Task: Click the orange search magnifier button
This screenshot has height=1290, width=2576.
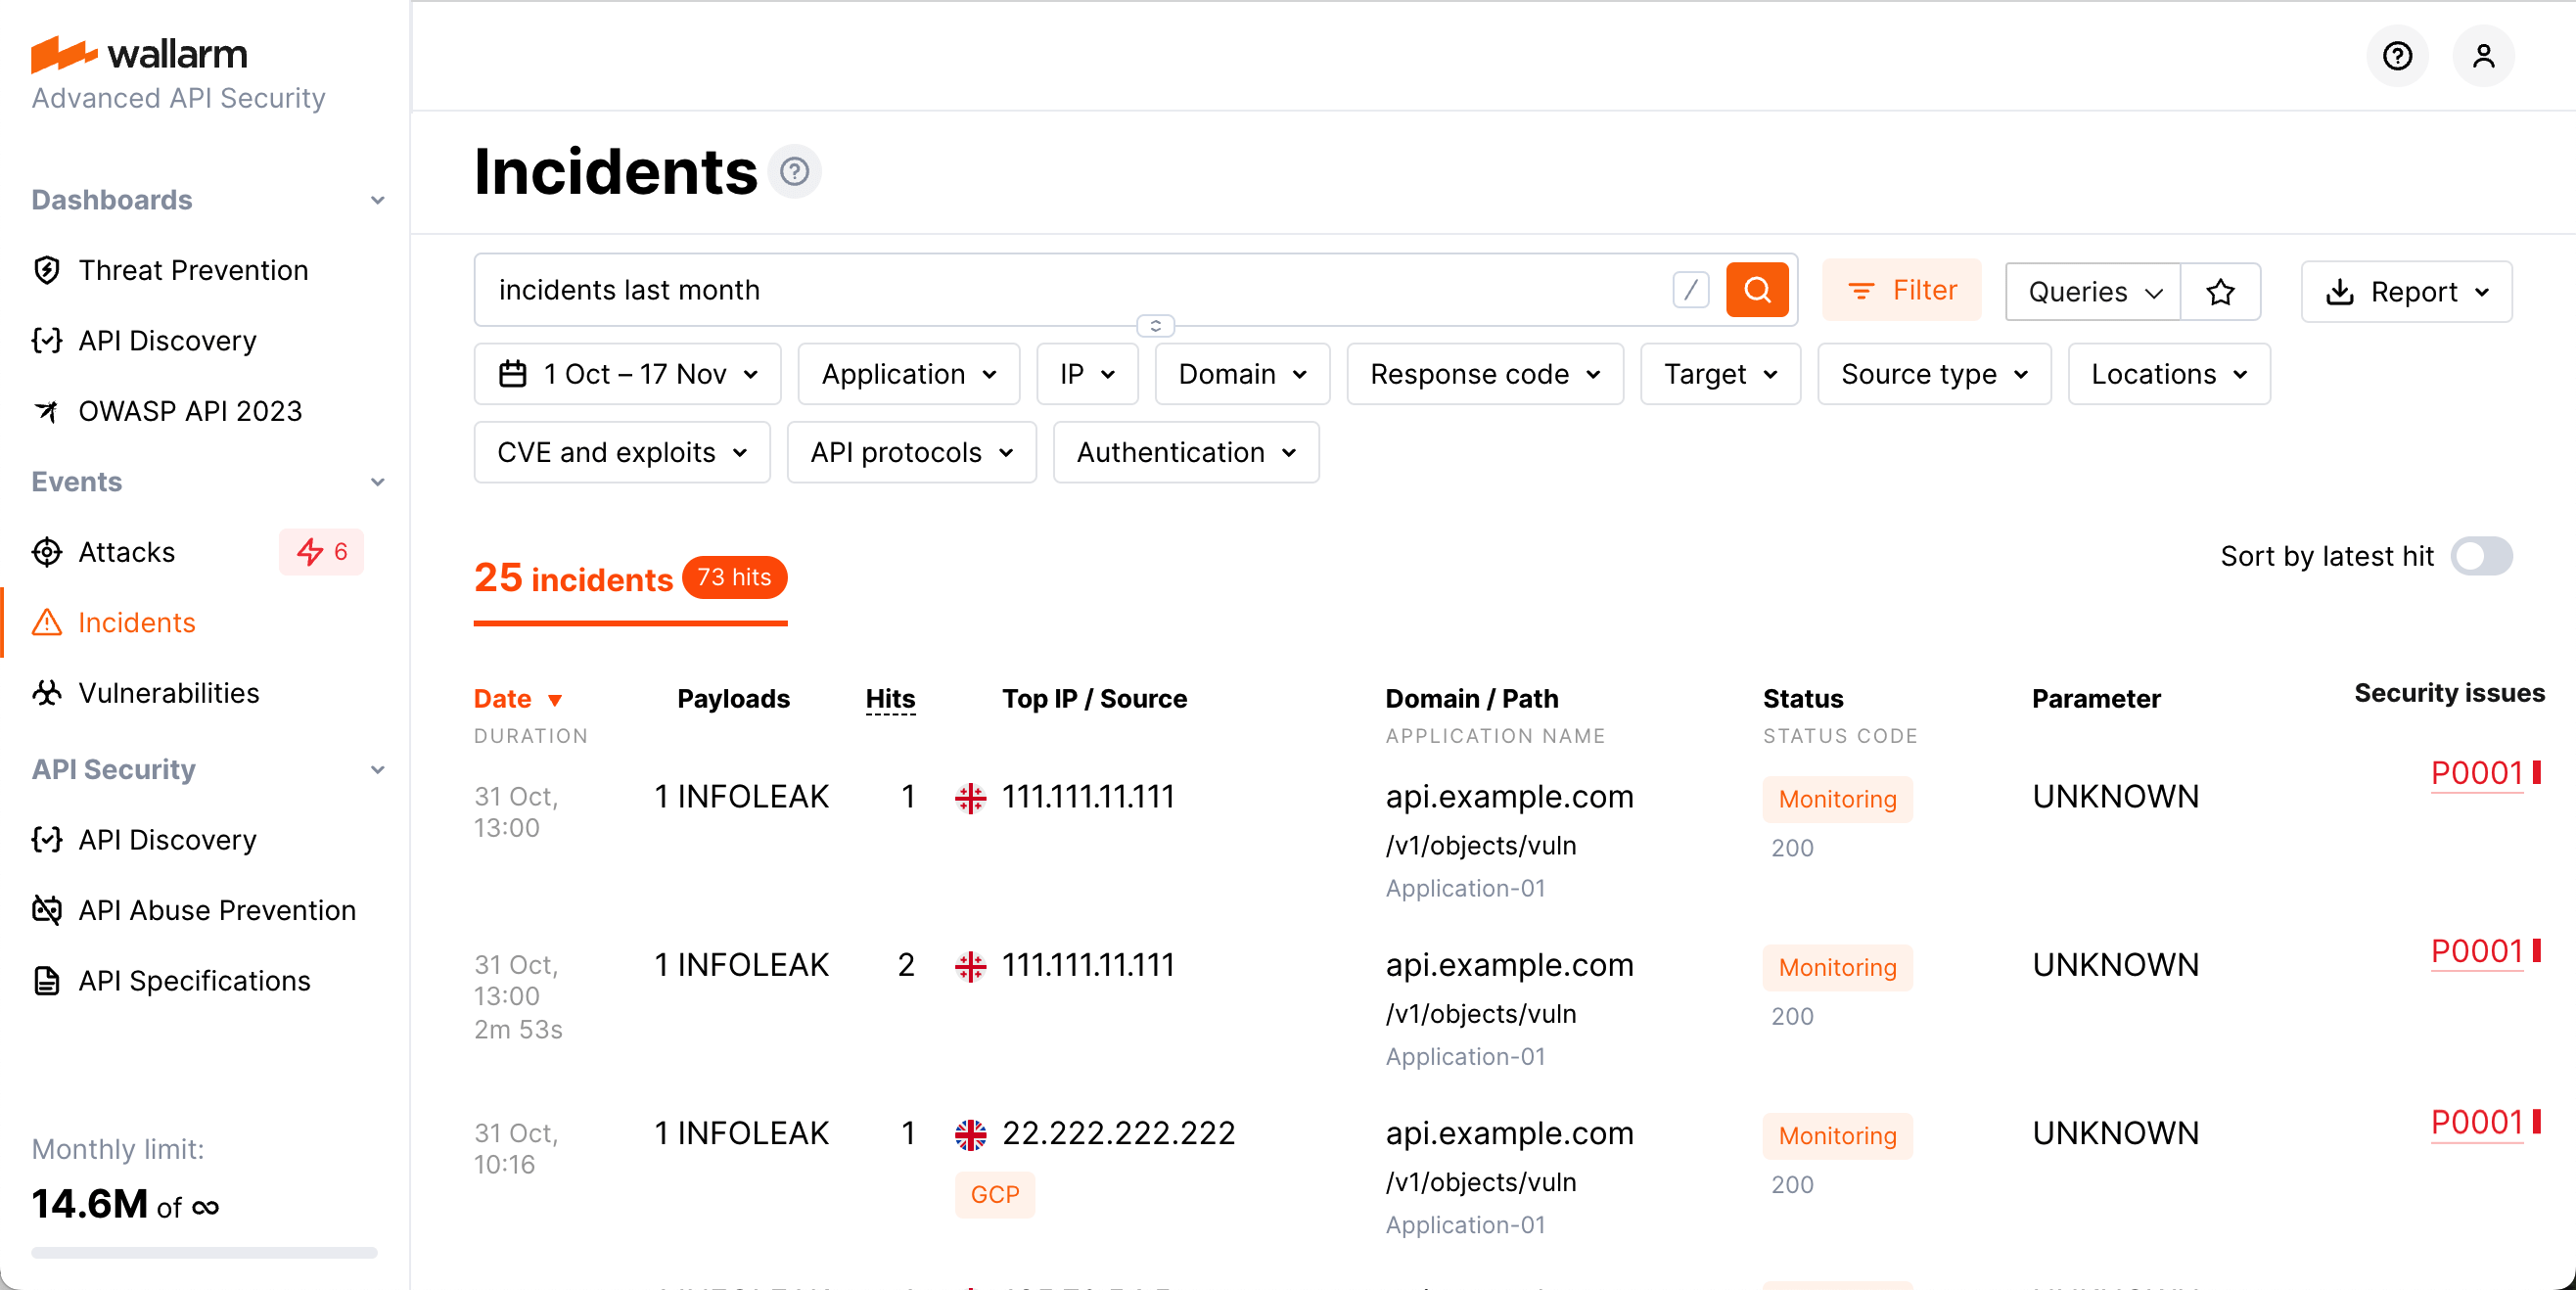Action: [1757, 290]
